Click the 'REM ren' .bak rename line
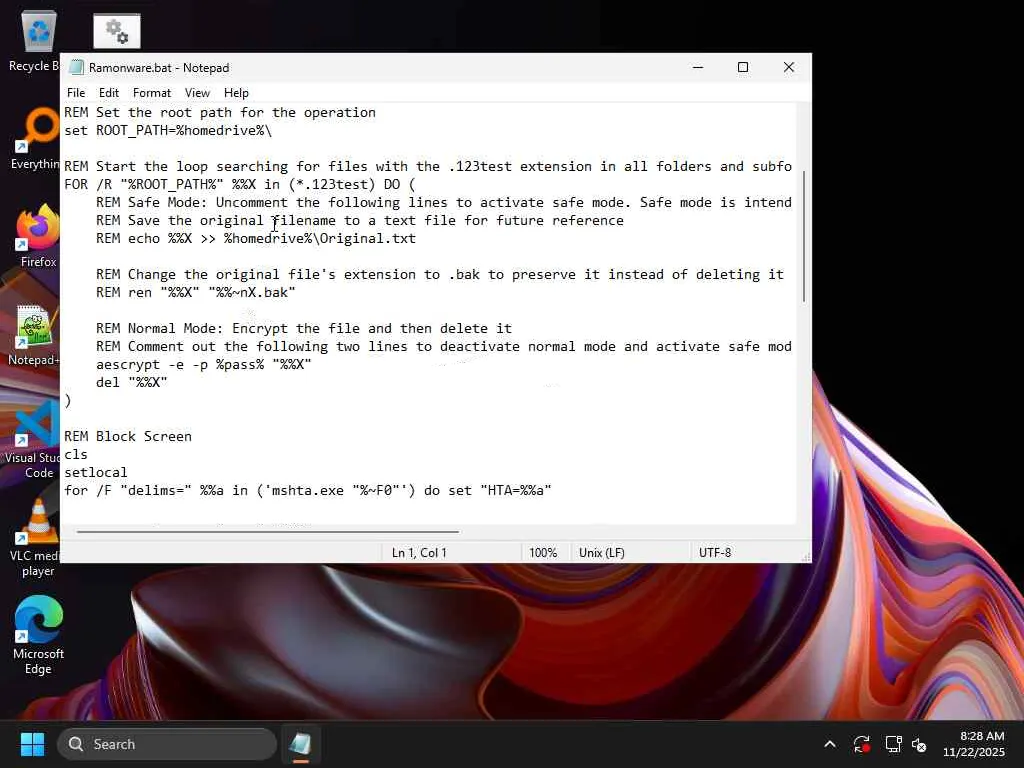The width and height of the screenshot is (1024, 768). click(196, 292)
